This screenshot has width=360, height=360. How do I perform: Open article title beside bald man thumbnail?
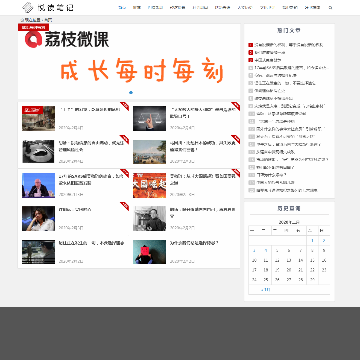click(90, 180)
